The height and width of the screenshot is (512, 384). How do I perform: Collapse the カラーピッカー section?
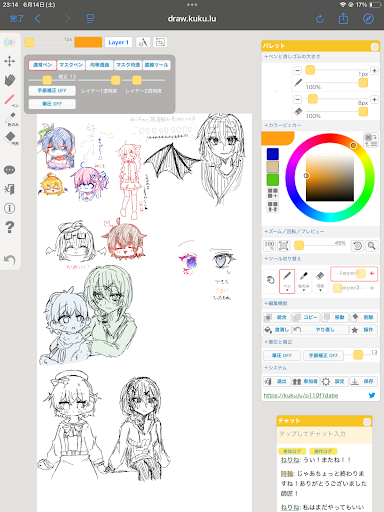[283, 125]
